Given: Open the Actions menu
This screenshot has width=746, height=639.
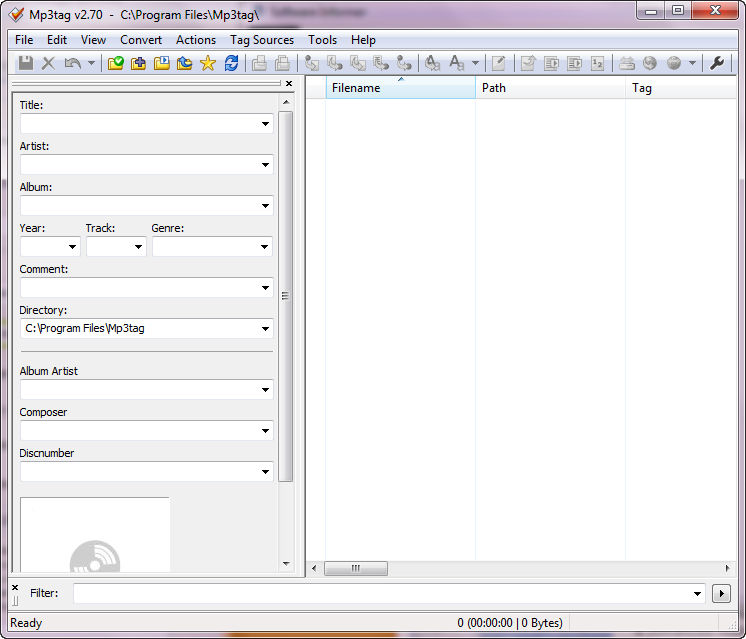Looking at the screenshot, I should pyautogui.click(x=196, y=40).
